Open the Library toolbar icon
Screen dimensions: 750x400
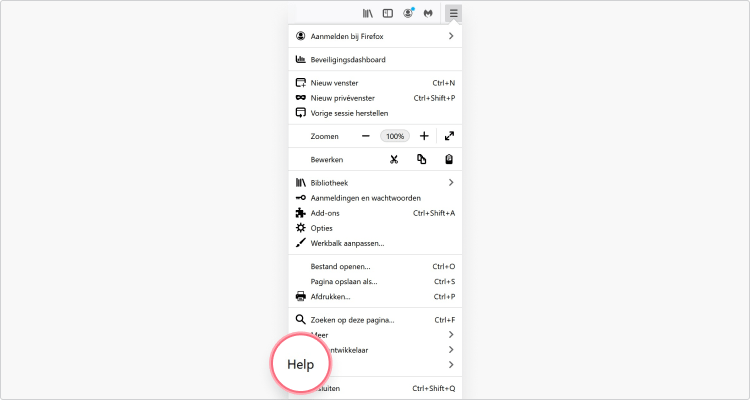[367, 13]
